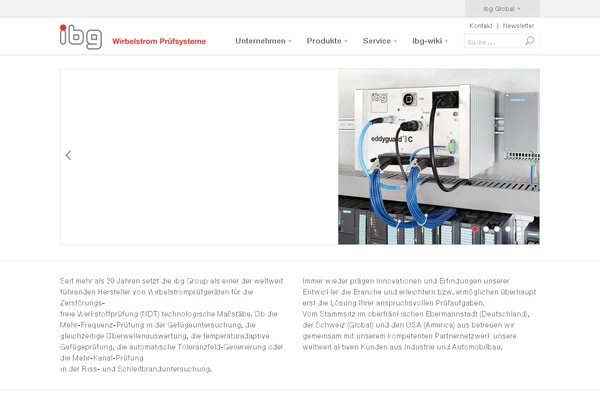
Task: Select the third slide dot
Action: (497, 229)
